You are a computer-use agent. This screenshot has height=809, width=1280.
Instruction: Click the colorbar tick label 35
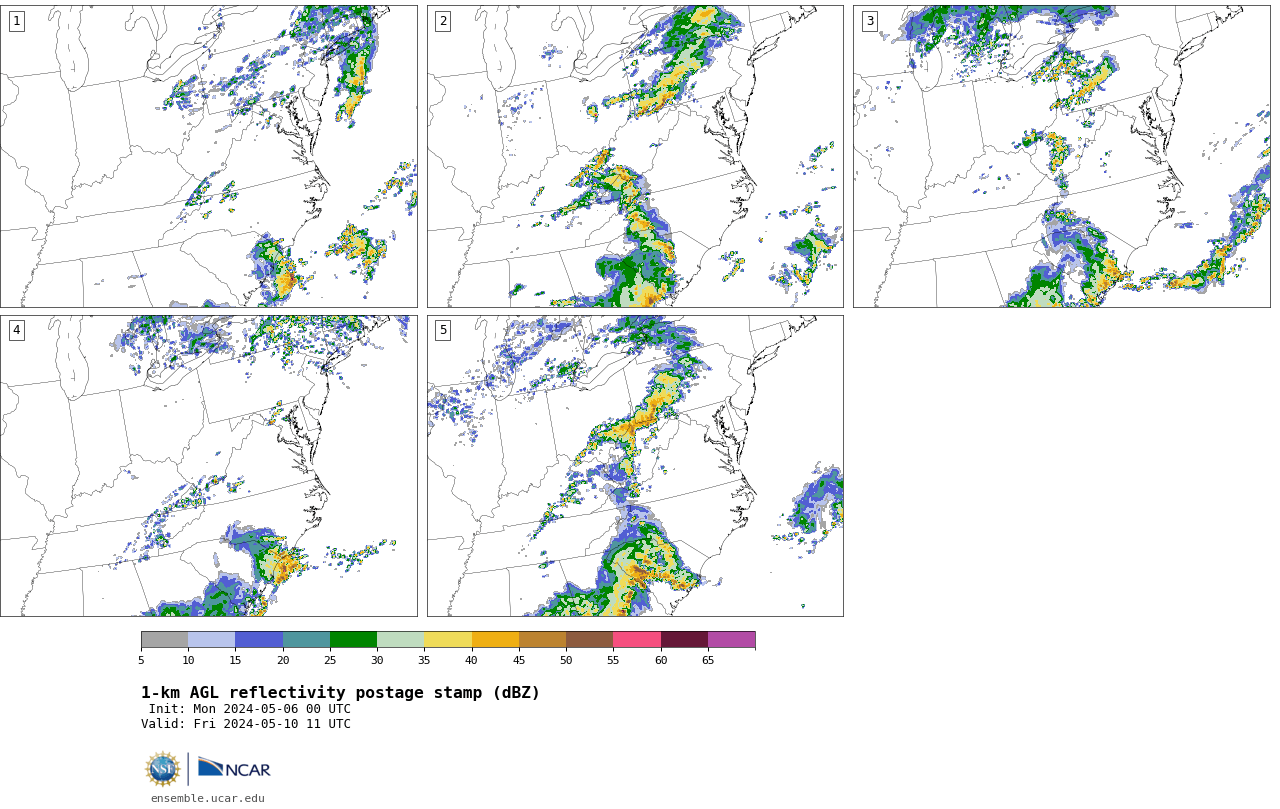424,660
